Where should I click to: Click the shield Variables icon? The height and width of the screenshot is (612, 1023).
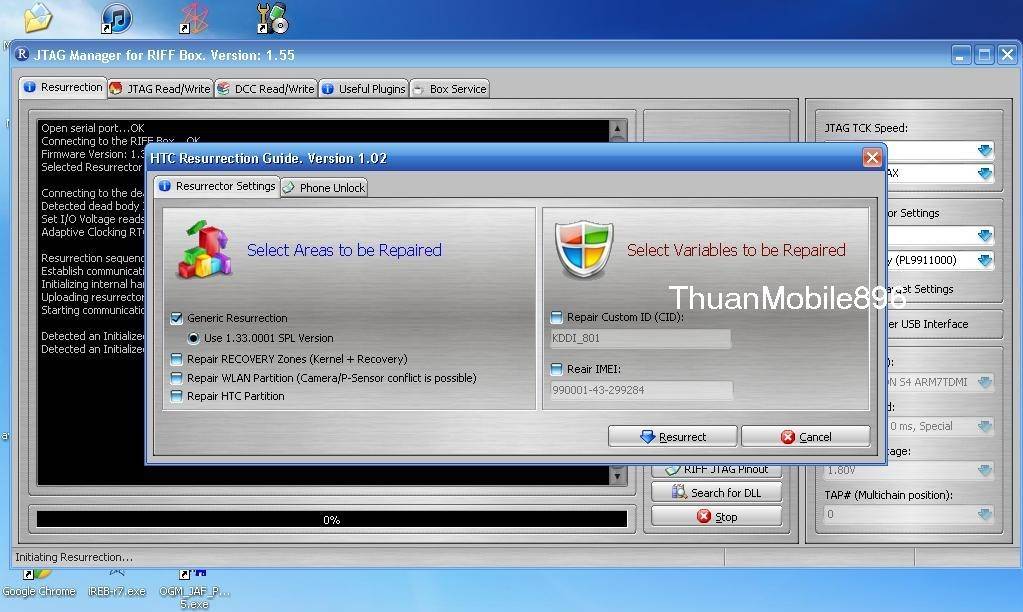click(584, 250)
